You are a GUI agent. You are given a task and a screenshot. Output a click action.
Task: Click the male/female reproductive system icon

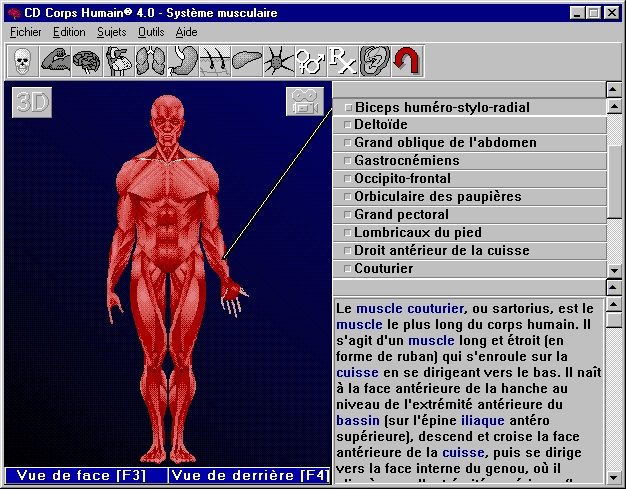pos(309,61)
